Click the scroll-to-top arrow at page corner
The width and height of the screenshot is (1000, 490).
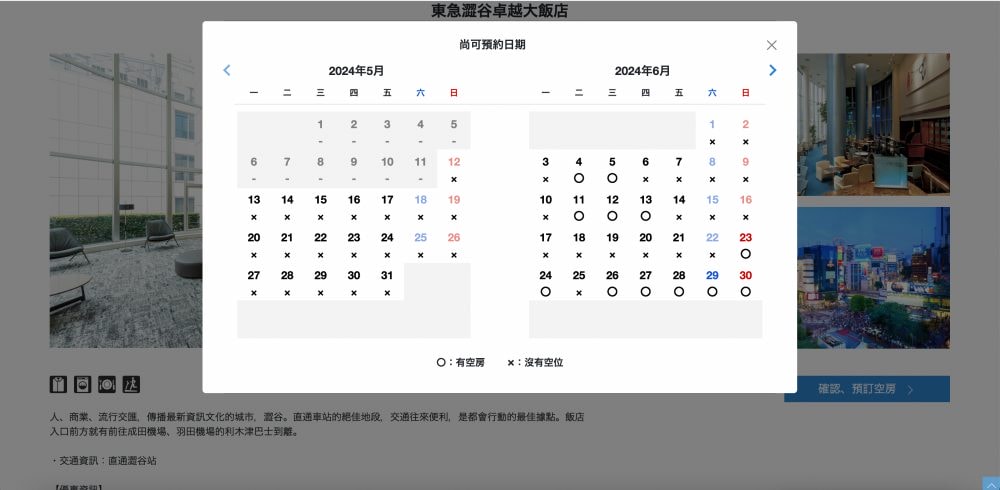[x=990, y=483]
